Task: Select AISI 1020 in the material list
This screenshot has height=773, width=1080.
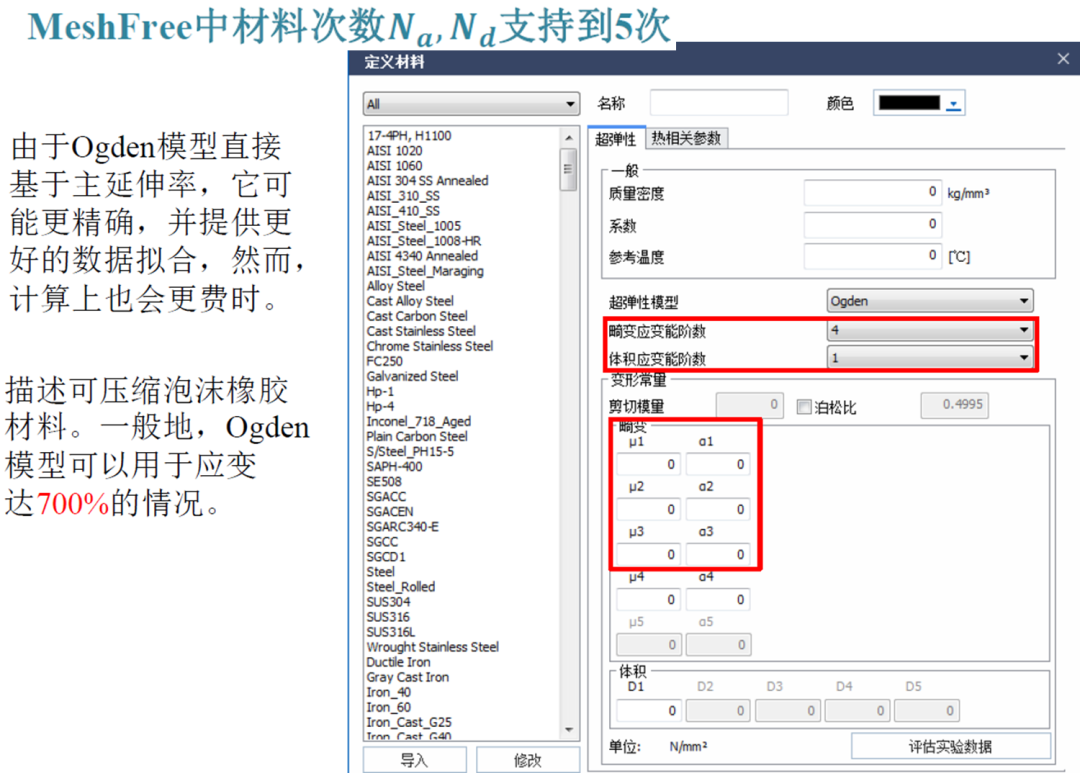Action: point(394,151)
